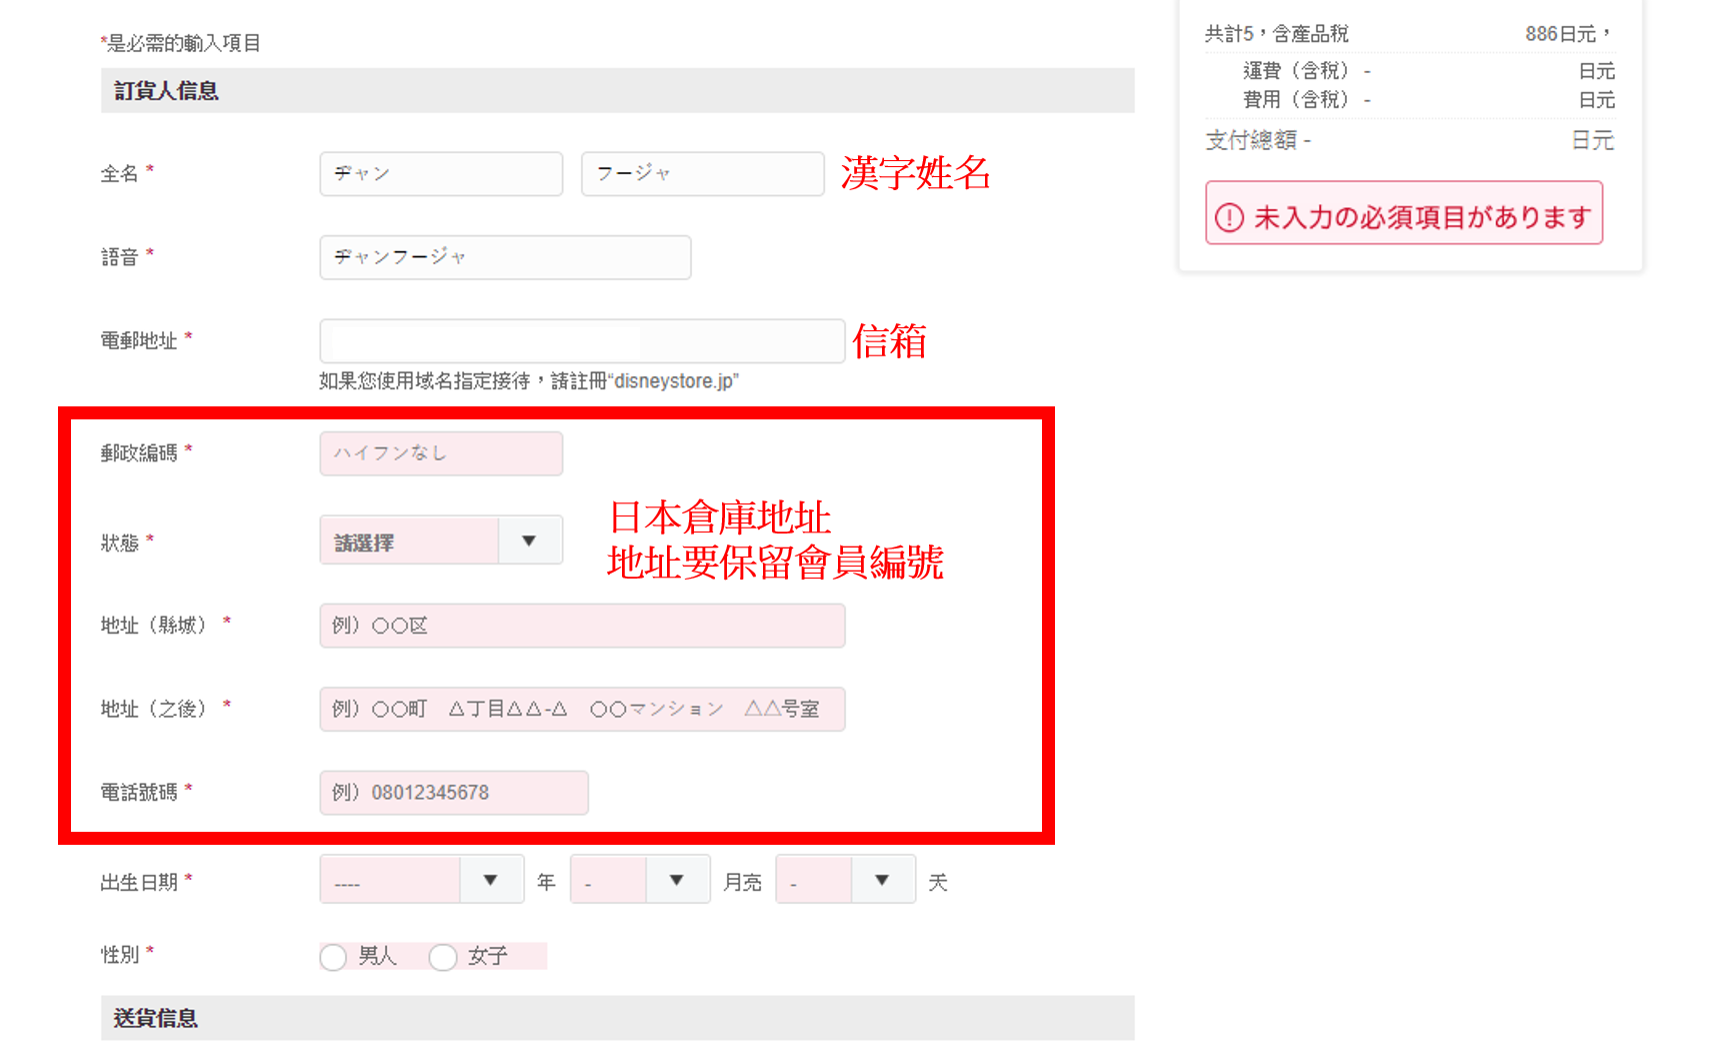Expand the birth day dropdown
The image size is (1734, 1043).
coord(845,881)
